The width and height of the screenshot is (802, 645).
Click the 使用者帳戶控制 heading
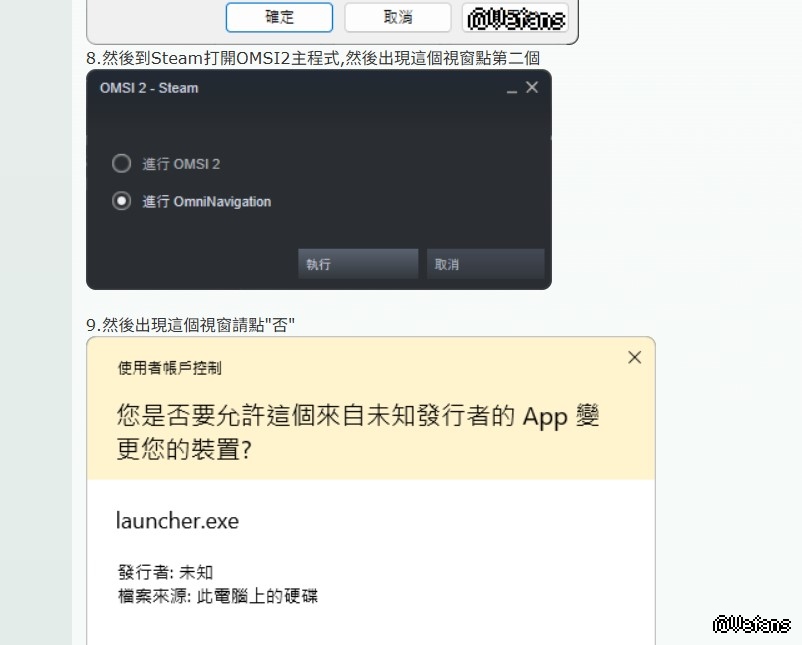click(169, 368)
